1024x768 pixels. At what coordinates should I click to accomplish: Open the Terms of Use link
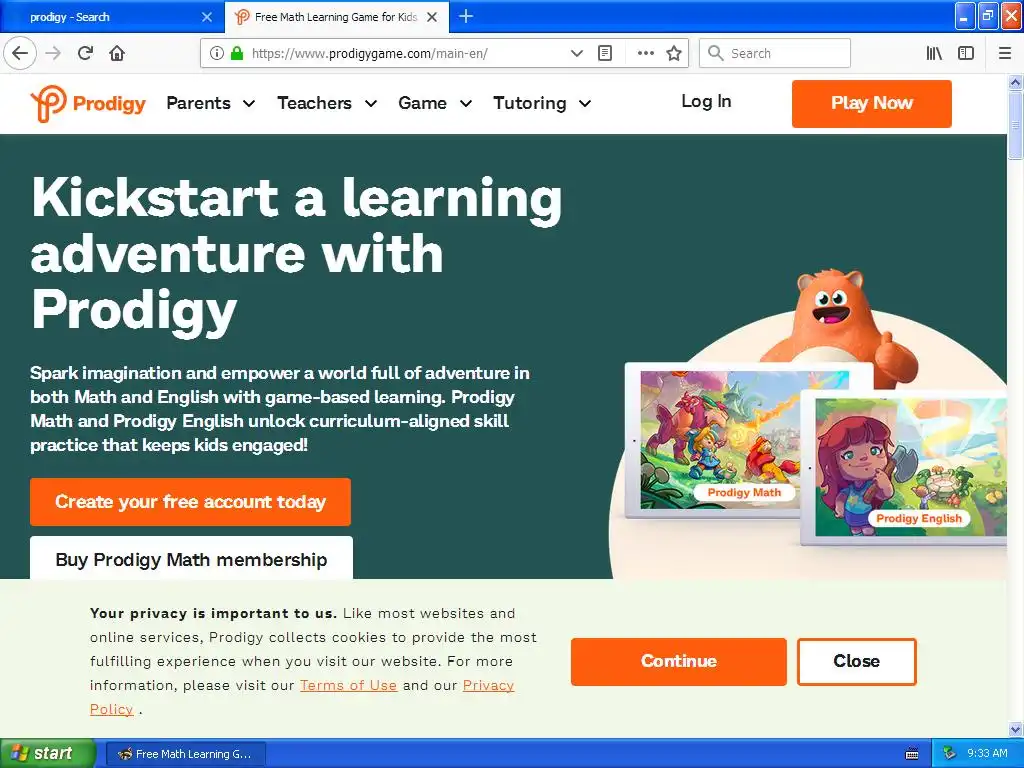[x=348, y=686]
